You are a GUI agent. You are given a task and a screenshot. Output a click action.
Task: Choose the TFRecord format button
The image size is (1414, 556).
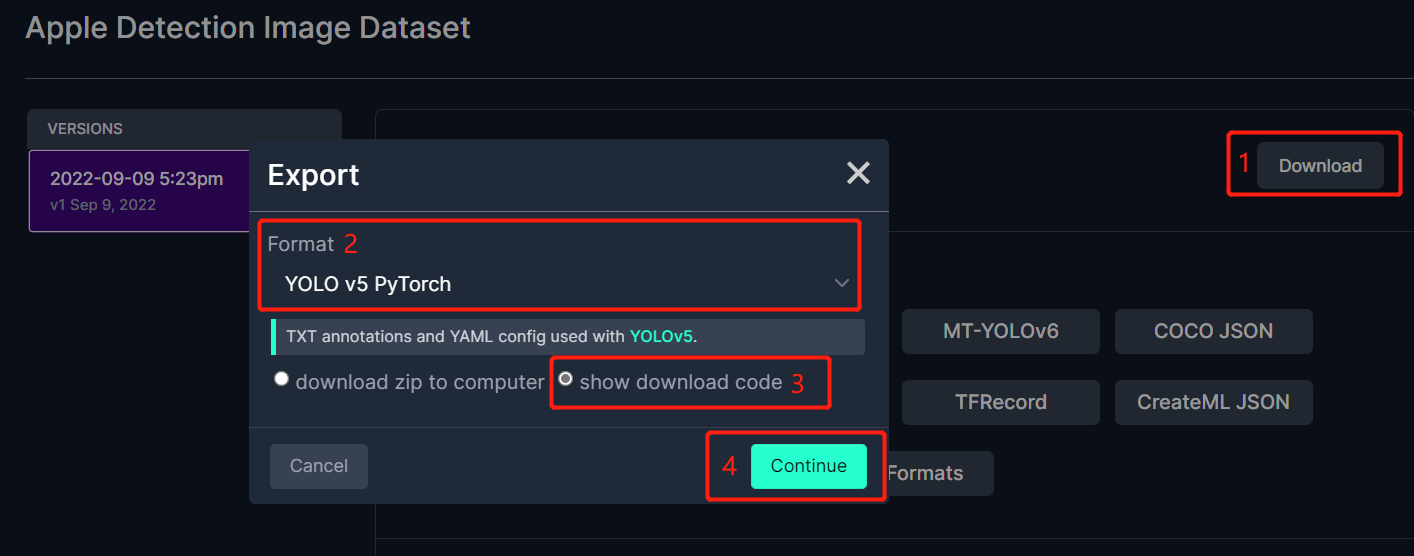point(1001,402)
